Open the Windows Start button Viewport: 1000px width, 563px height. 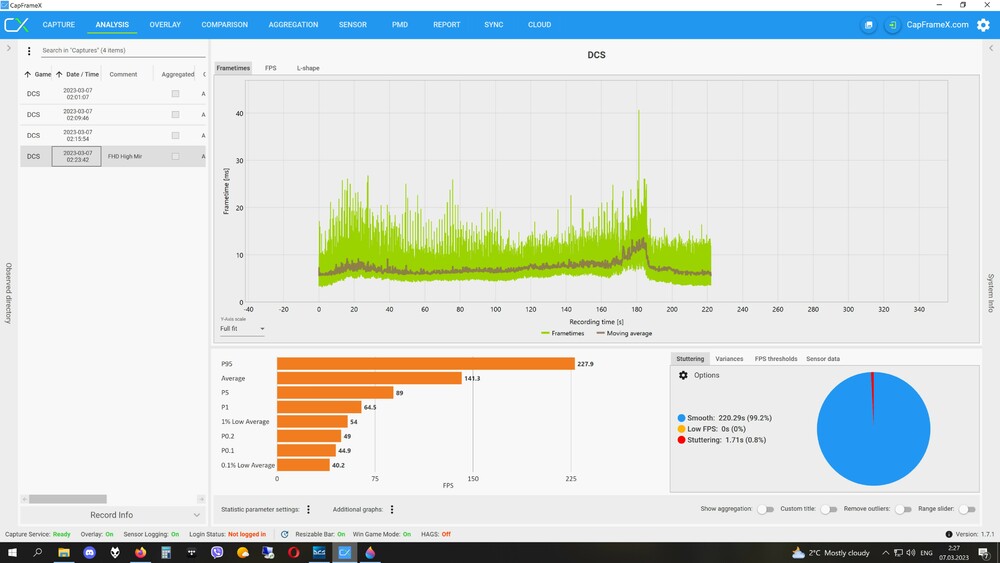[12, 553]
